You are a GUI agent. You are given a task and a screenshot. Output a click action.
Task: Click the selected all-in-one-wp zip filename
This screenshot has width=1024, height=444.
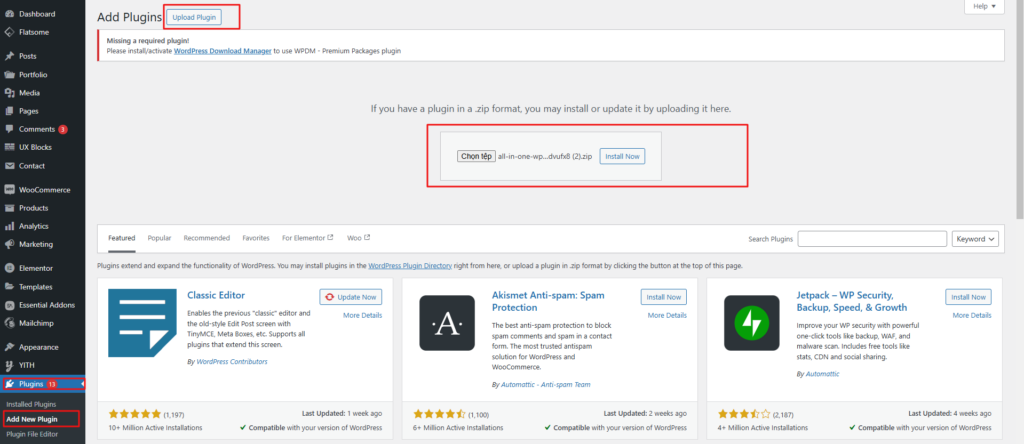(545, 157)
